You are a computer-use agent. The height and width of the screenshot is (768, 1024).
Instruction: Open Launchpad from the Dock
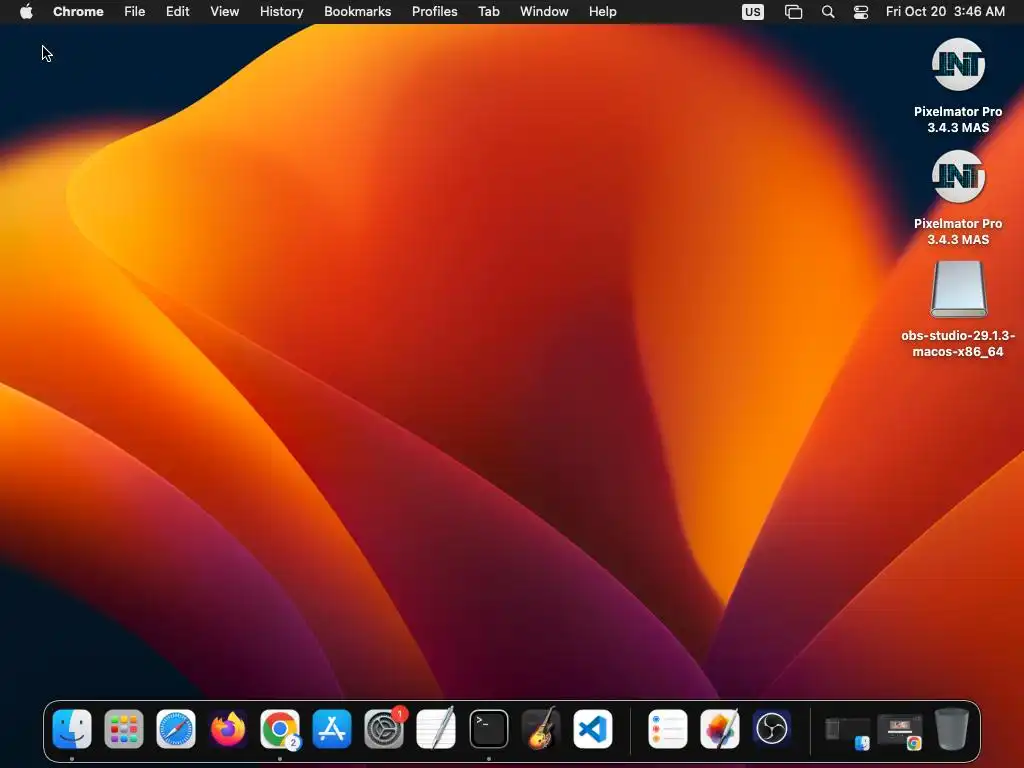(x=123, y=729)
